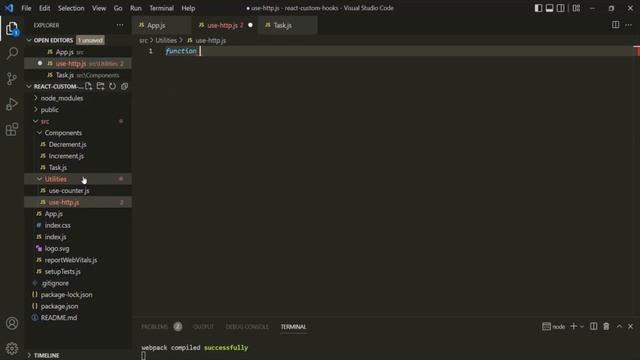Image resolution: width=640 pixels, height=360 pixels.
Task: Collapse the Utilities folder
Action: [56, 179]
